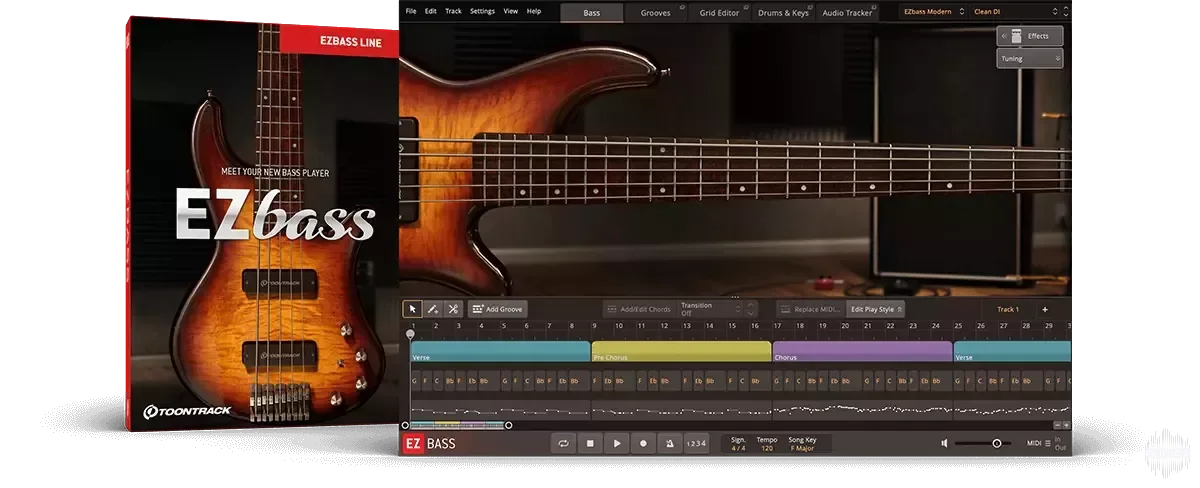
Task: Select the pencil draw tool
Action: [432, 309]
